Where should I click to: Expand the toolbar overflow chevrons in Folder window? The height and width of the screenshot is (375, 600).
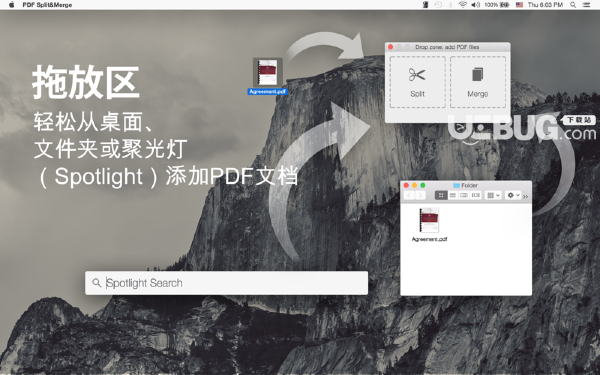(525, 196)
